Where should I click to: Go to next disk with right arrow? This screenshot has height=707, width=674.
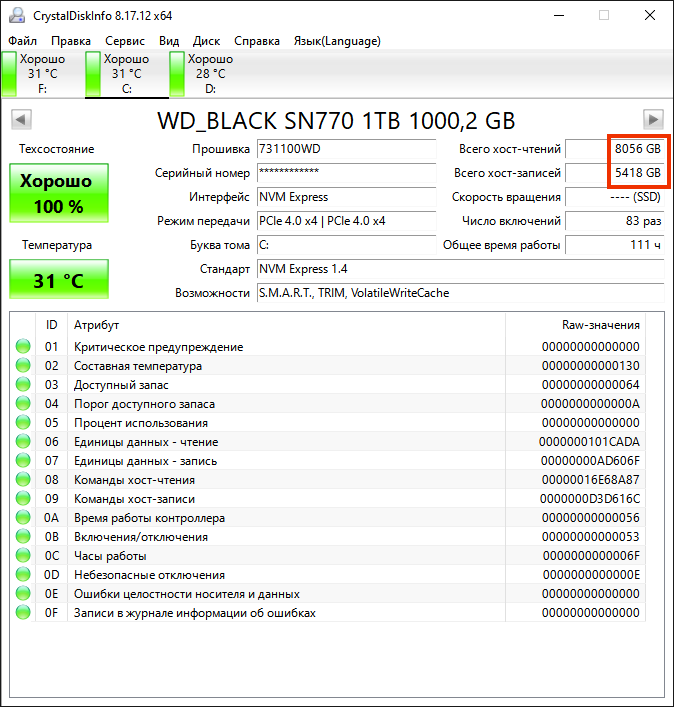(653, 119)
